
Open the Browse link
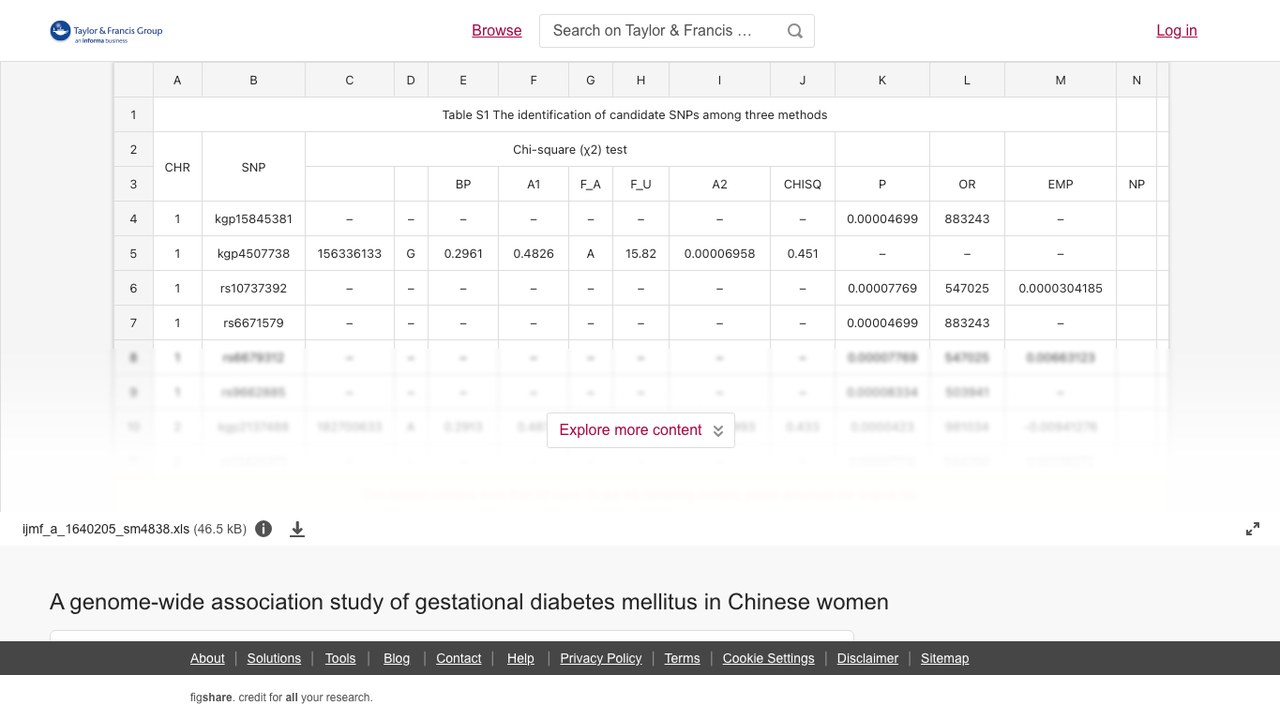click(x=497, y=31)
